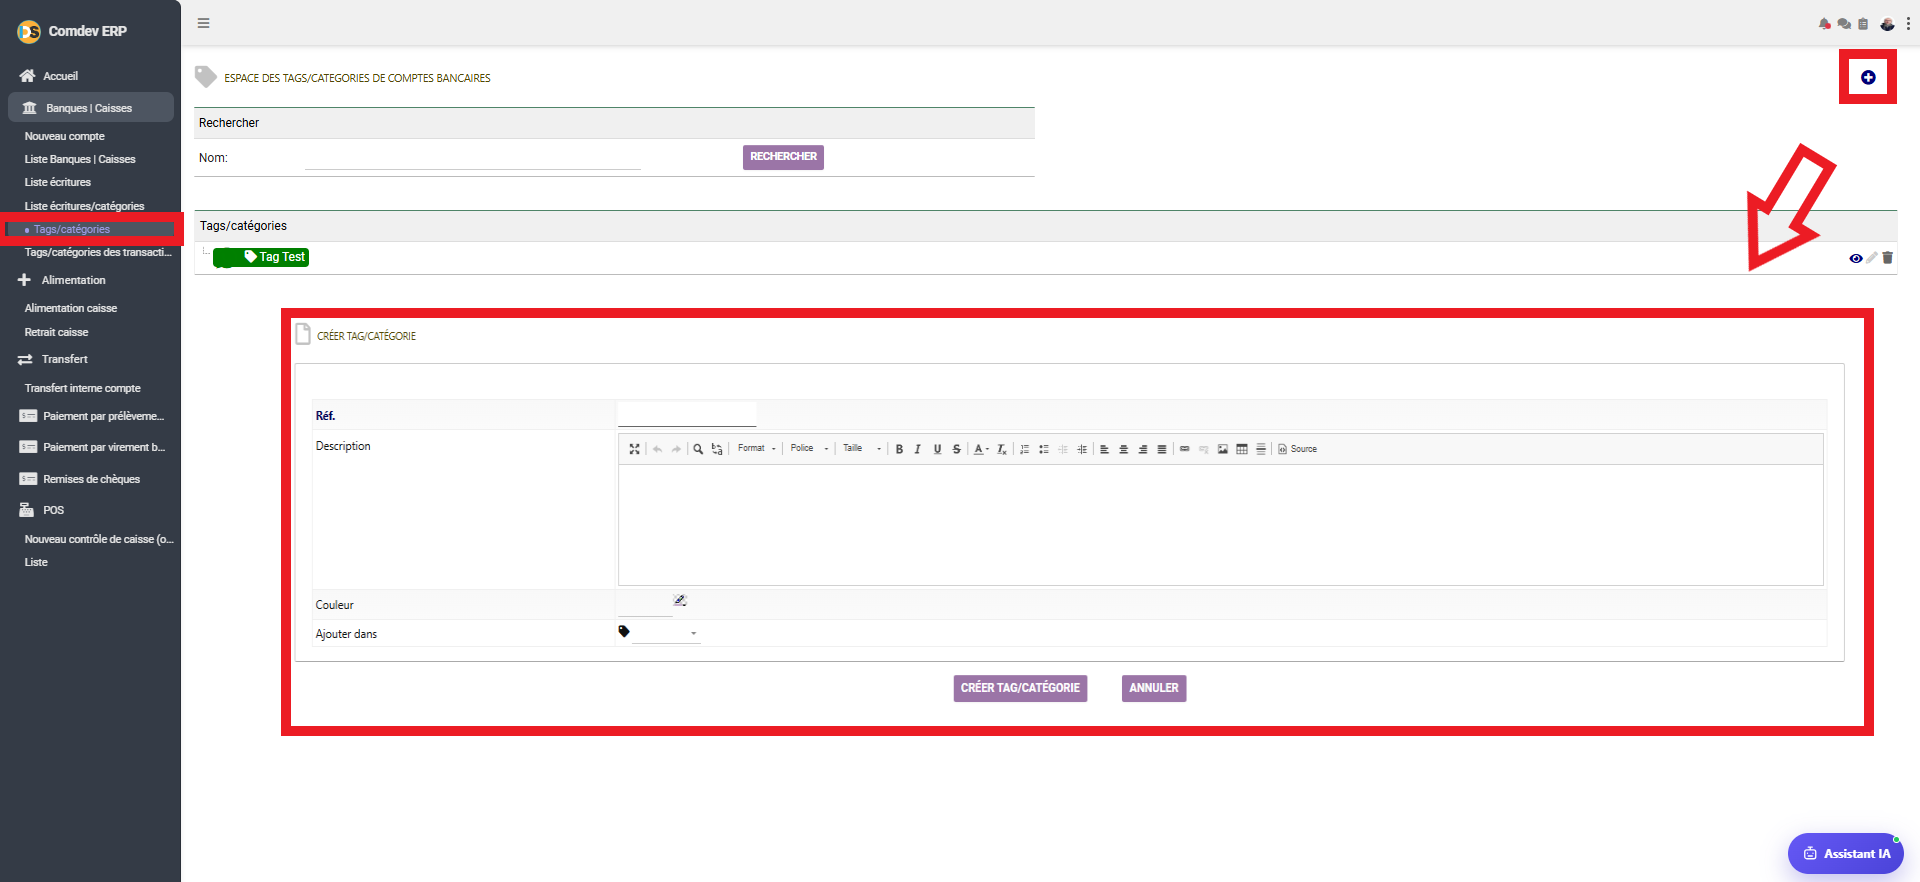Toggle italic formatting in editor
The image size is (1920, 882).
point(918,449)
